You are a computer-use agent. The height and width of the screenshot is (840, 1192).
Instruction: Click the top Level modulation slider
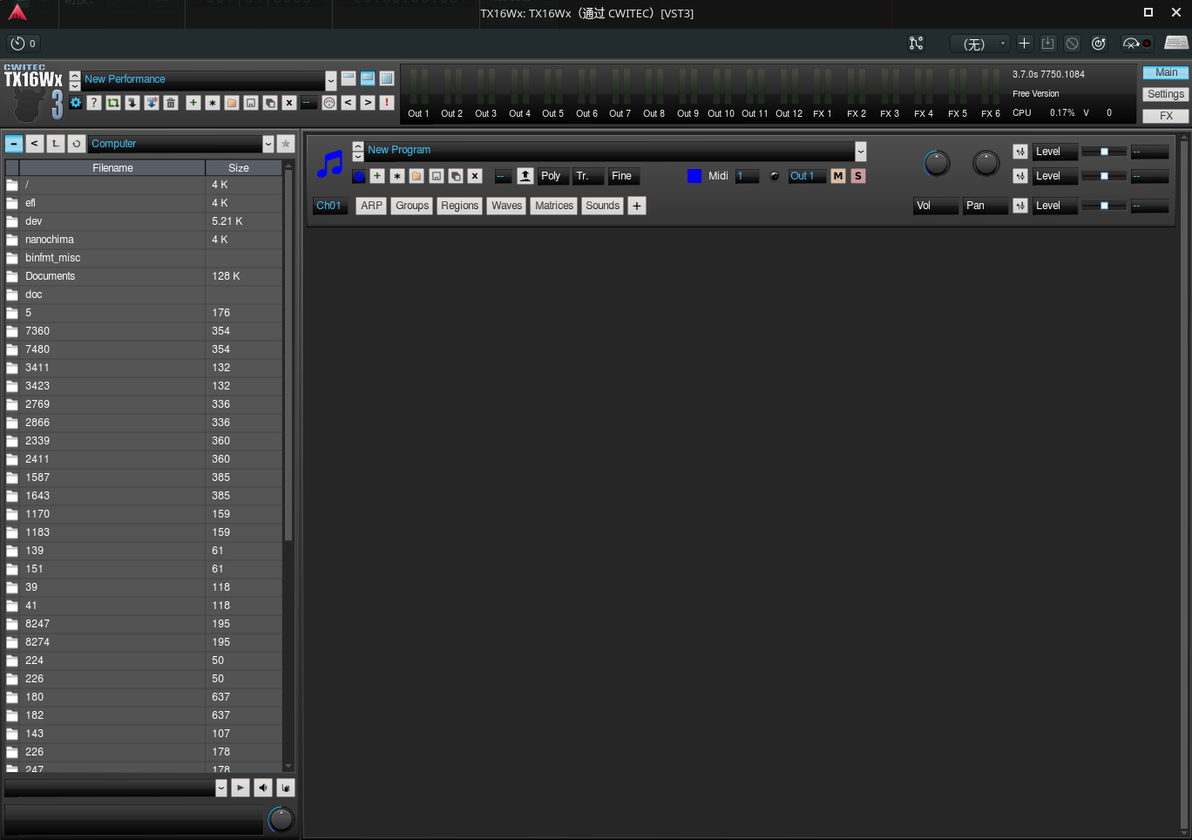tap(1104, 152)
